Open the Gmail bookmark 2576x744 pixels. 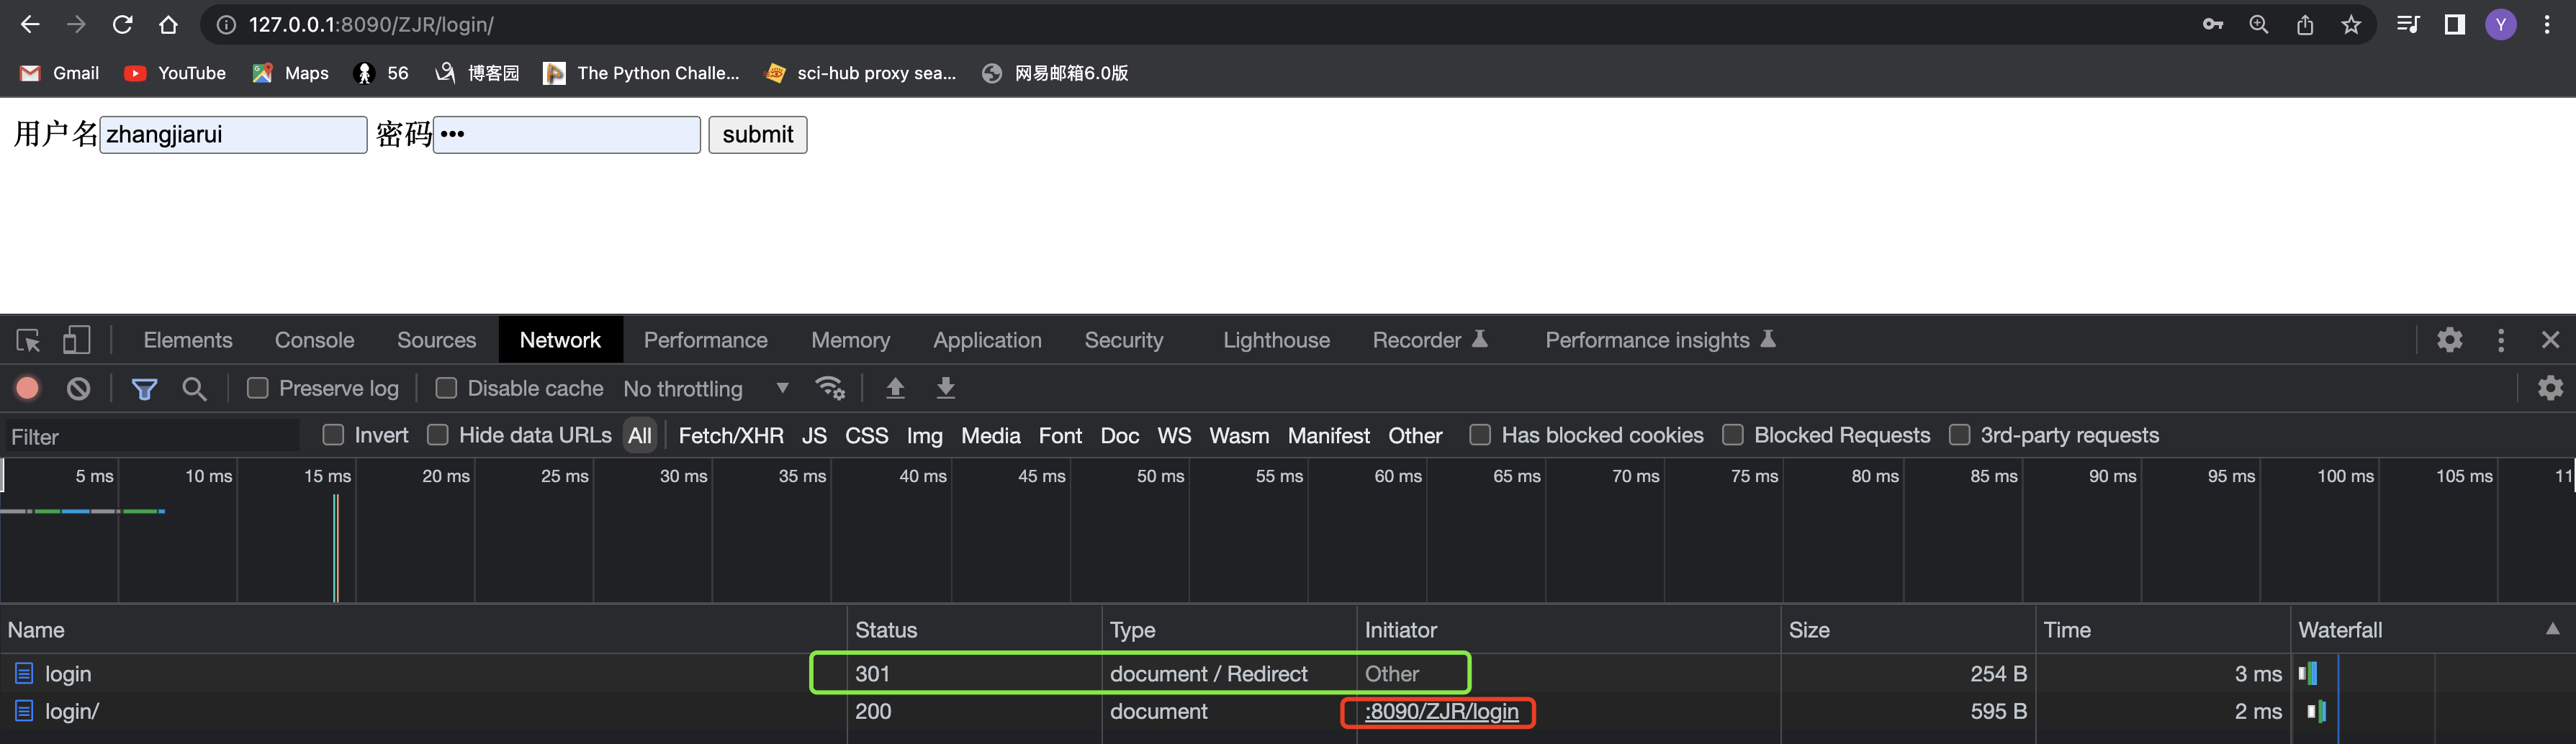tap(60, 73)
